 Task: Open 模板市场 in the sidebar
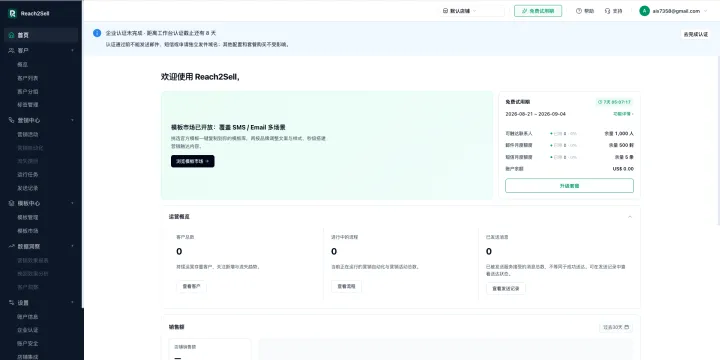click(x=28, y=231)
